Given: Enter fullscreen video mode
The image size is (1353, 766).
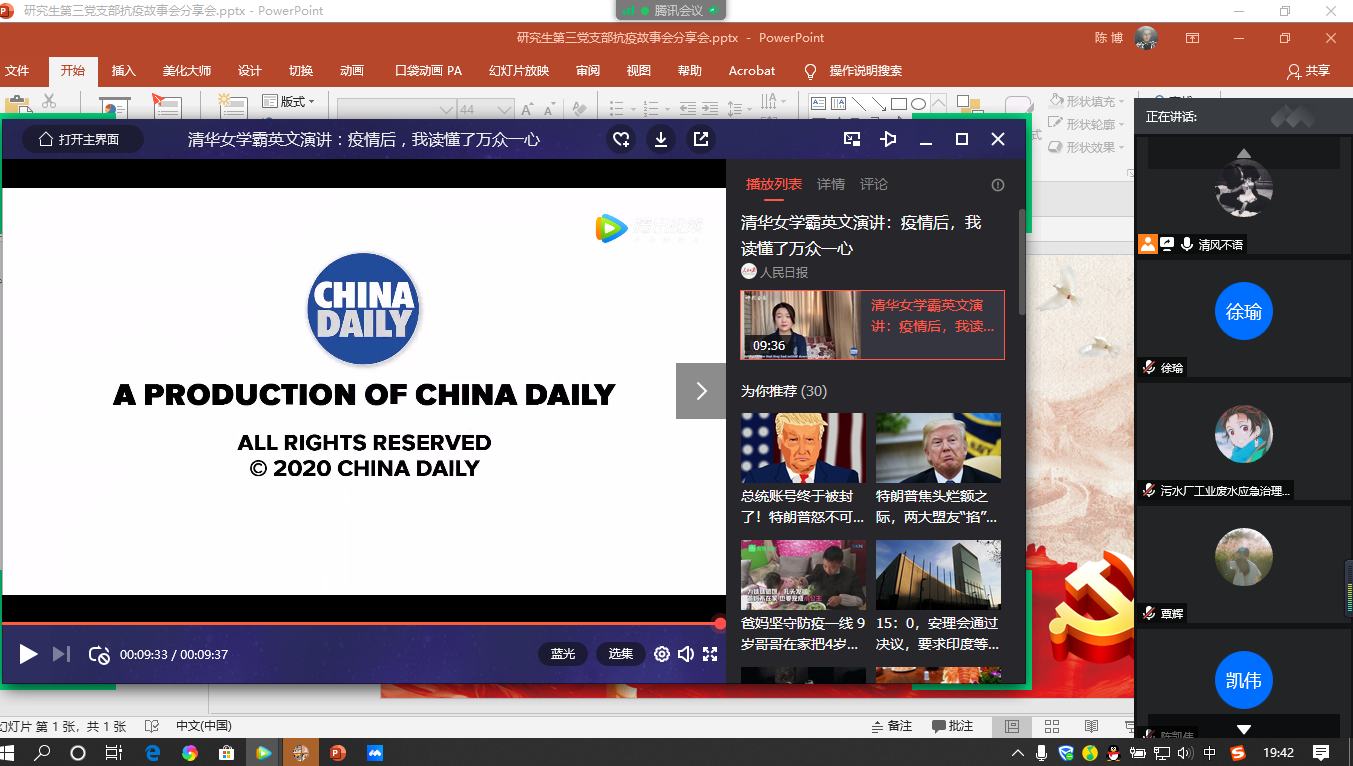Looking at the screenshot, I should point(710,654).
